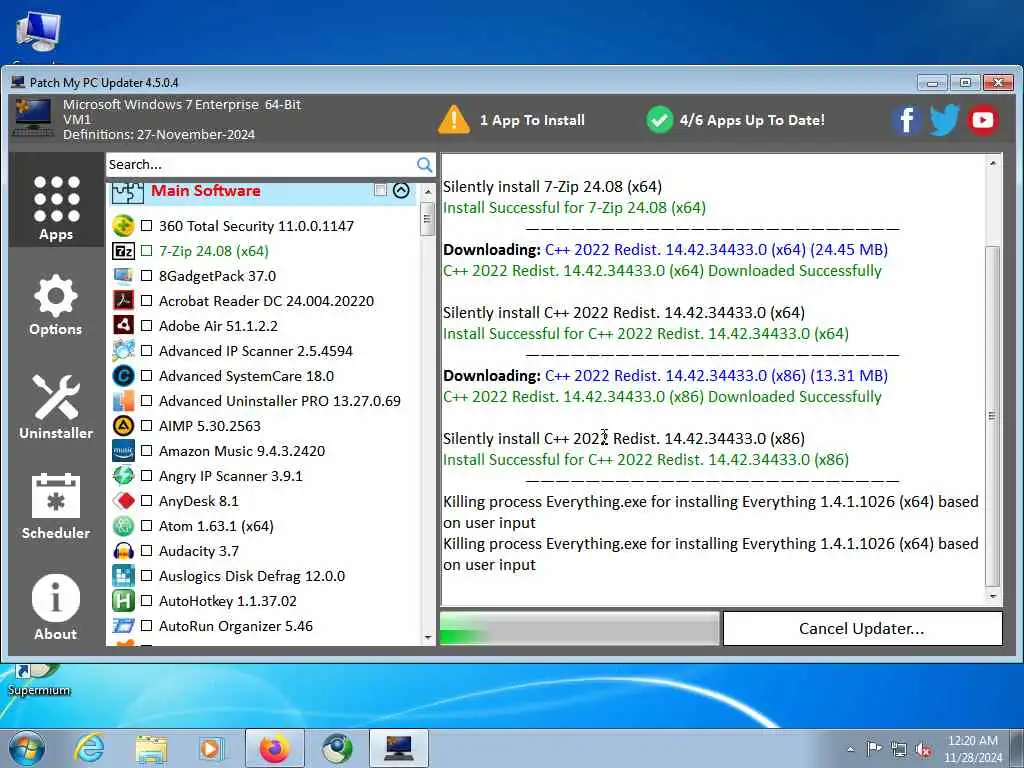Check the AutoRun Organizer 5.46 checkbox

tap(146, 626)
